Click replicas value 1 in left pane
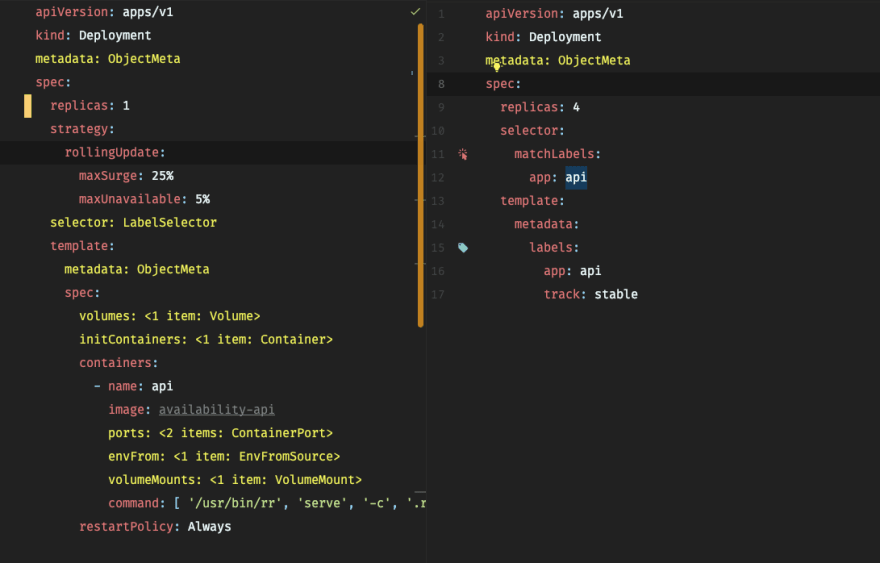 (x=126, y=106)
